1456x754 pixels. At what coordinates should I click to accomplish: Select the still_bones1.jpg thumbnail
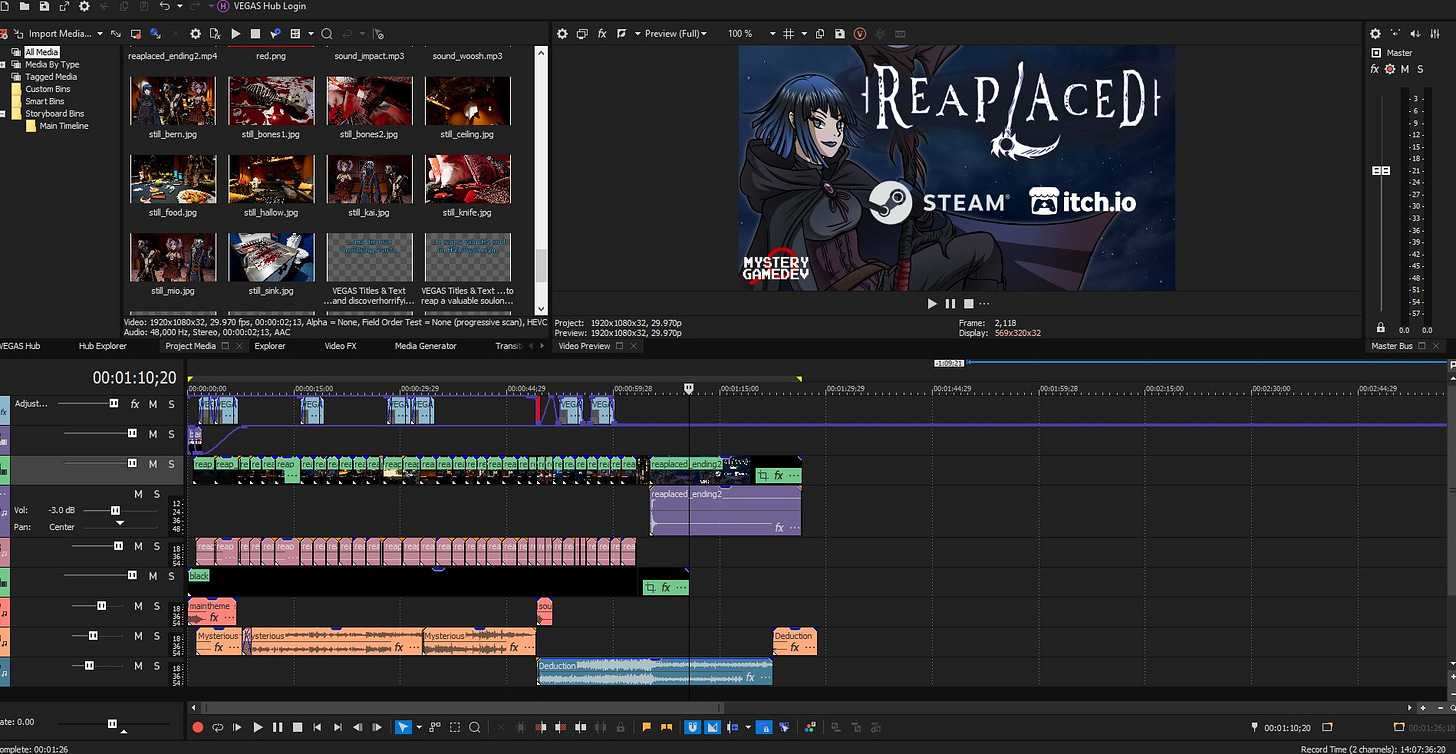271,100
